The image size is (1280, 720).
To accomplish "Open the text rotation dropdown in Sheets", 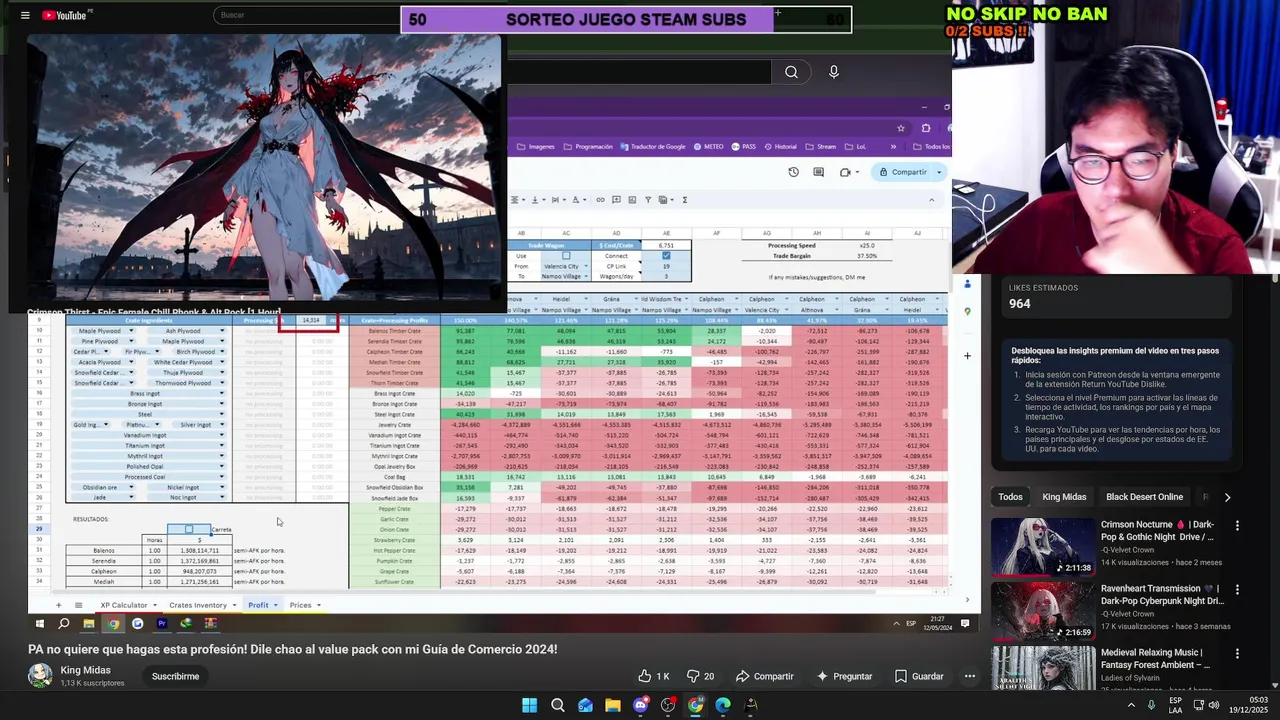I will click(579, 200).
